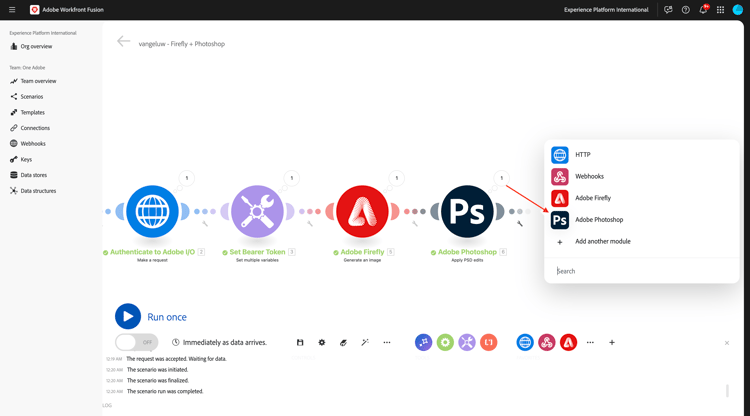The height and width of the screenshot is (416, 750).
Task: Click the Webhooks favorite icon in bottom toolbar
Action: tap(546, 342)
